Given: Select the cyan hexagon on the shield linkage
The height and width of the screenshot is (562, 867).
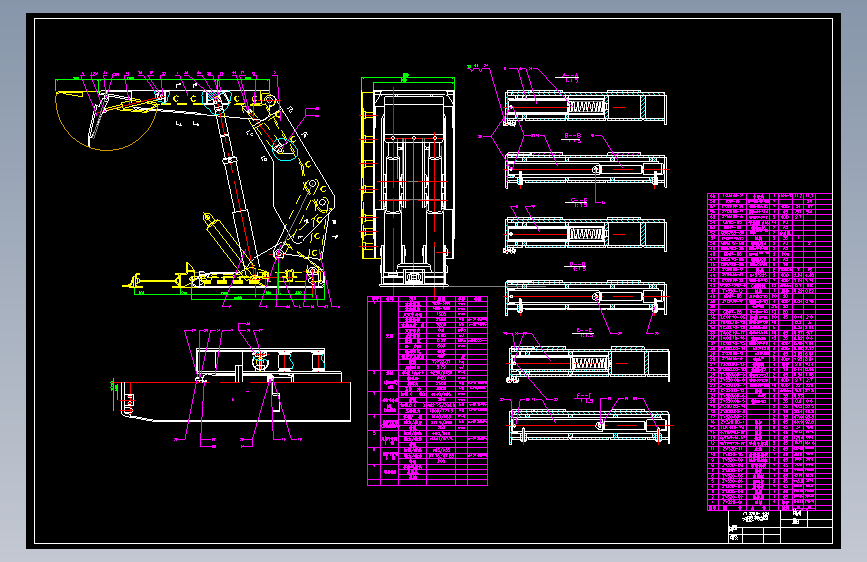Looking at the screenshot, I should coord(285,148).
